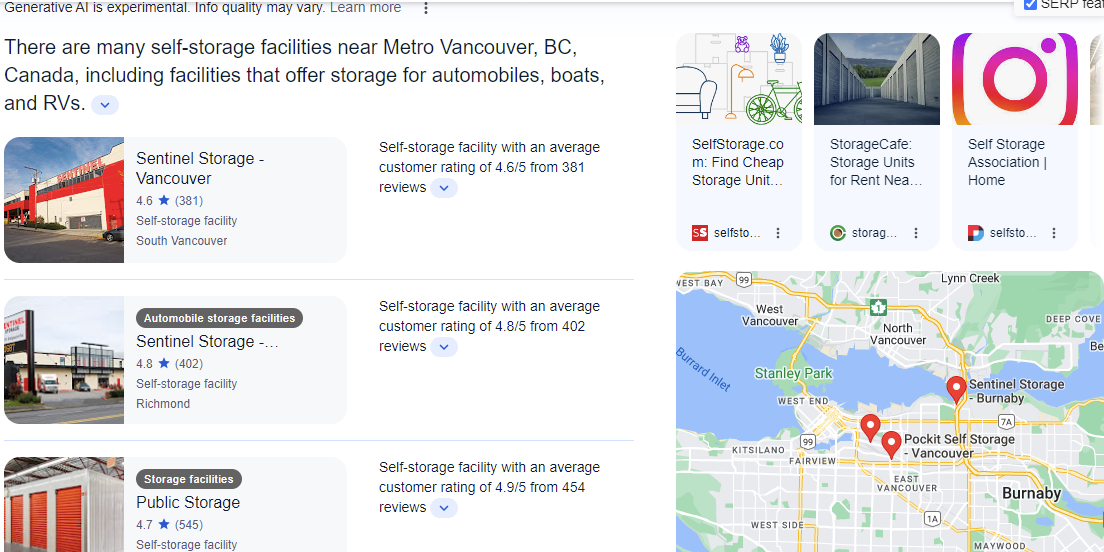
Task: Toggle the SERP features checkbox
Action: [1030, 5]
